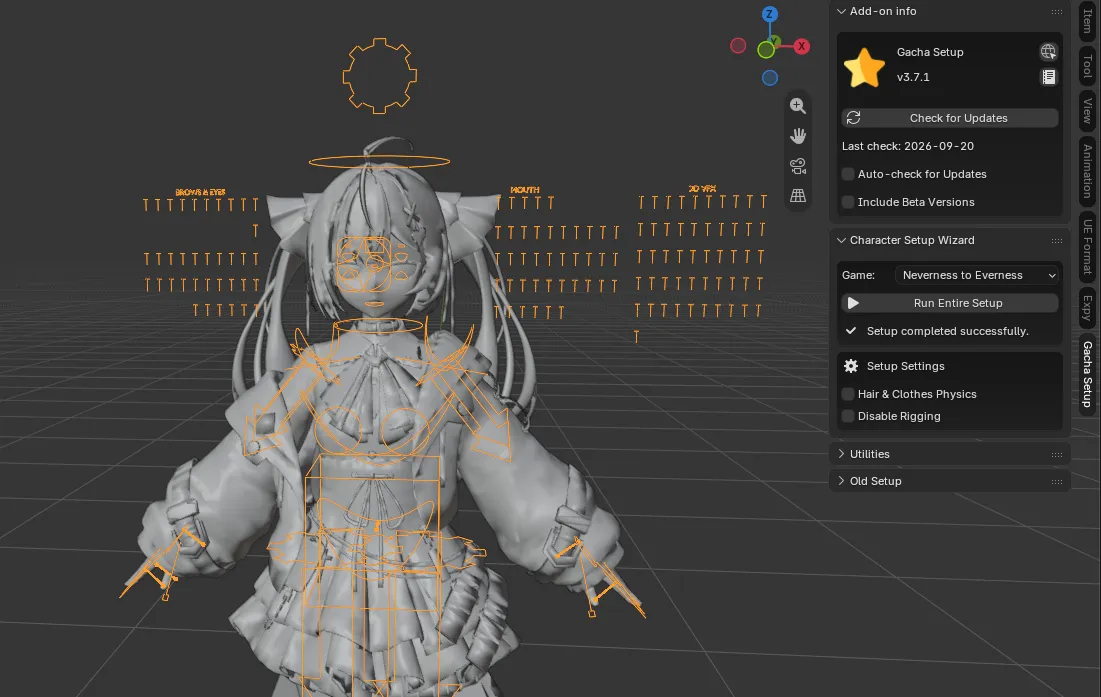Select the gear-shaped root bone widget
Screen dimensions: 1101x697
tap(380, 76)
